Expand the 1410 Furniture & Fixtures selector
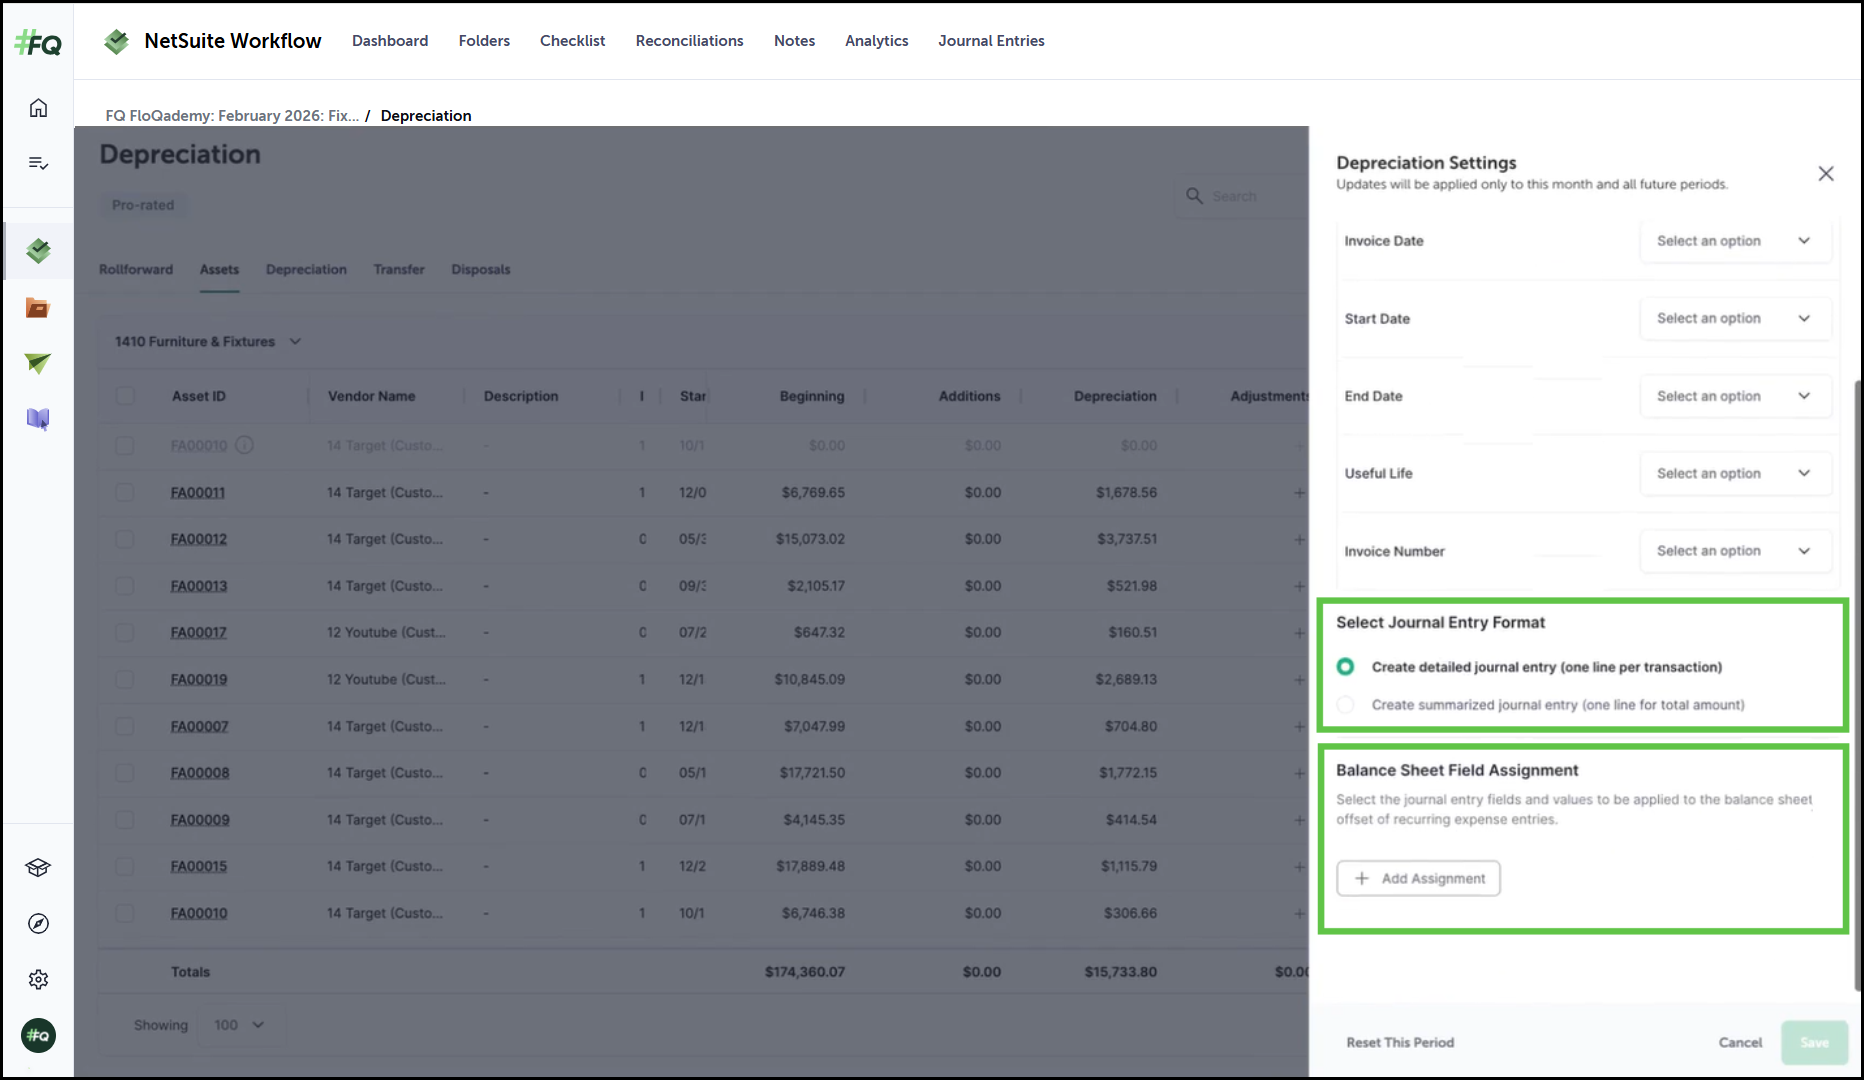This screenshot has height=1080, width=1864. (208, 342)
